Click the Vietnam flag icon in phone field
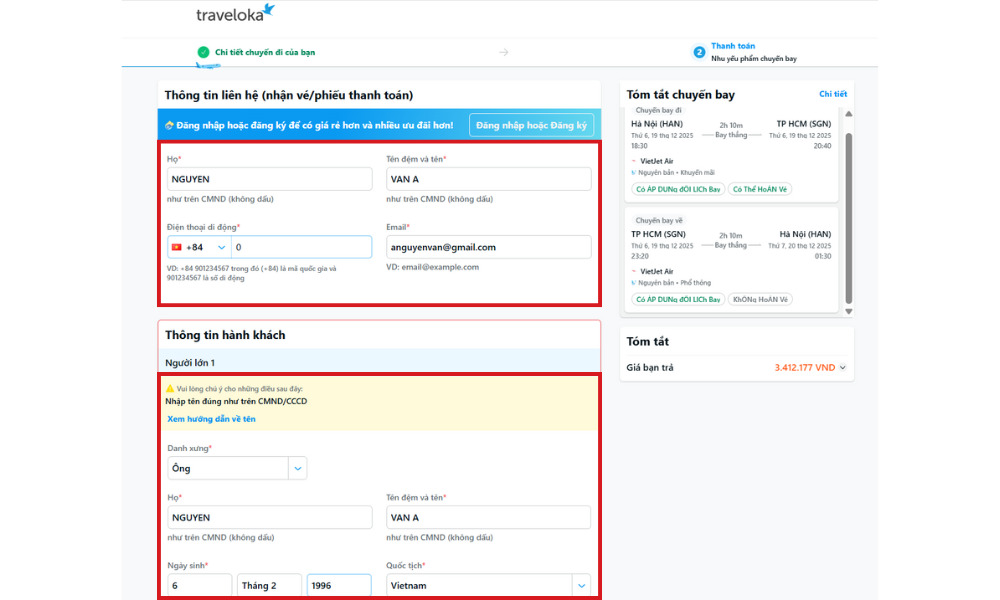The width and height of the screenshot is (1000, 600). (177, 247)
